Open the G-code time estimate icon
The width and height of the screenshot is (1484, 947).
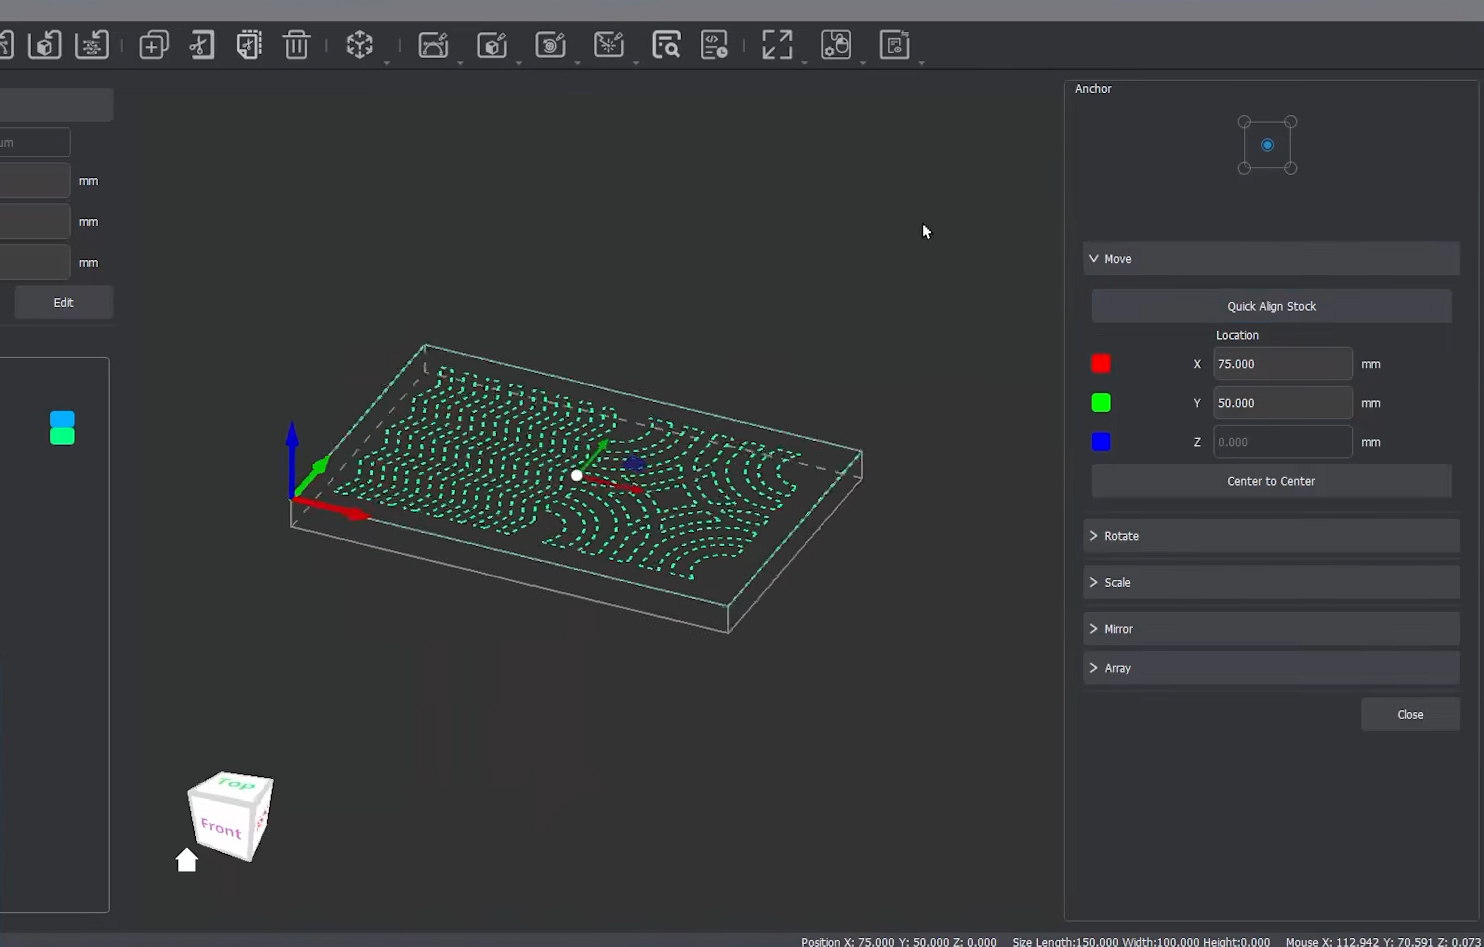714,45
